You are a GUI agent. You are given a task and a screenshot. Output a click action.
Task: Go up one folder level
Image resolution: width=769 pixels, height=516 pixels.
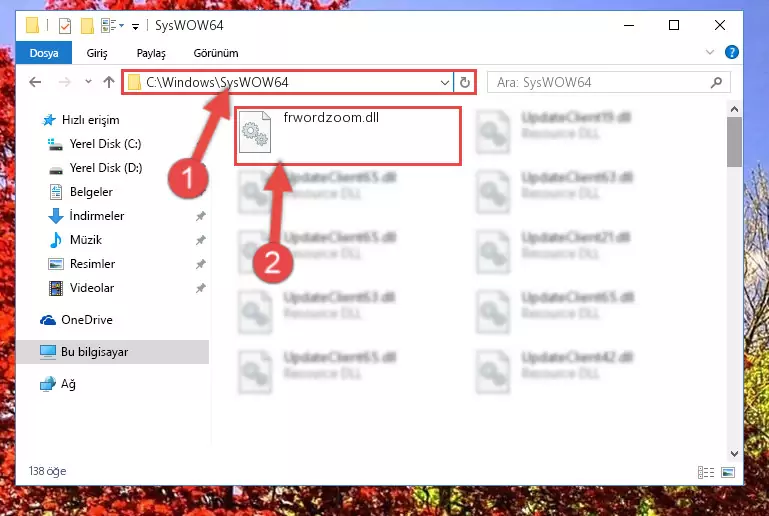point(109,82)
